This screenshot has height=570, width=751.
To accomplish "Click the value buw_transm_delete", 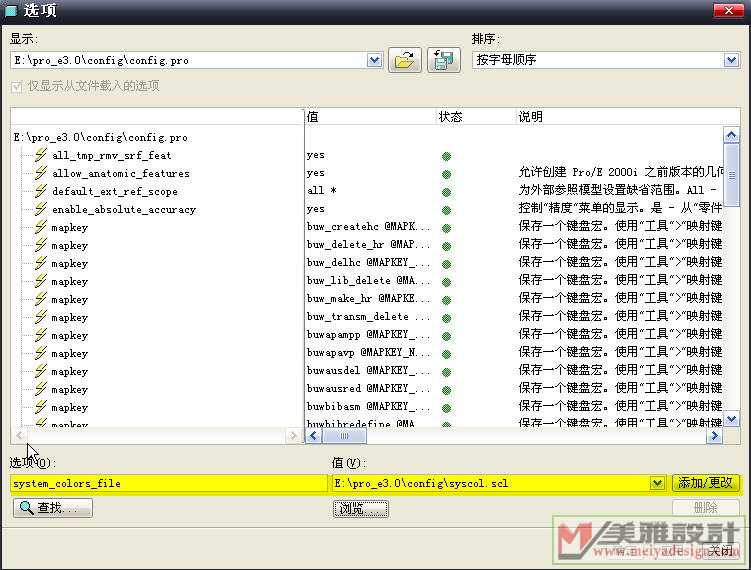I will click(x=368, y=317).
